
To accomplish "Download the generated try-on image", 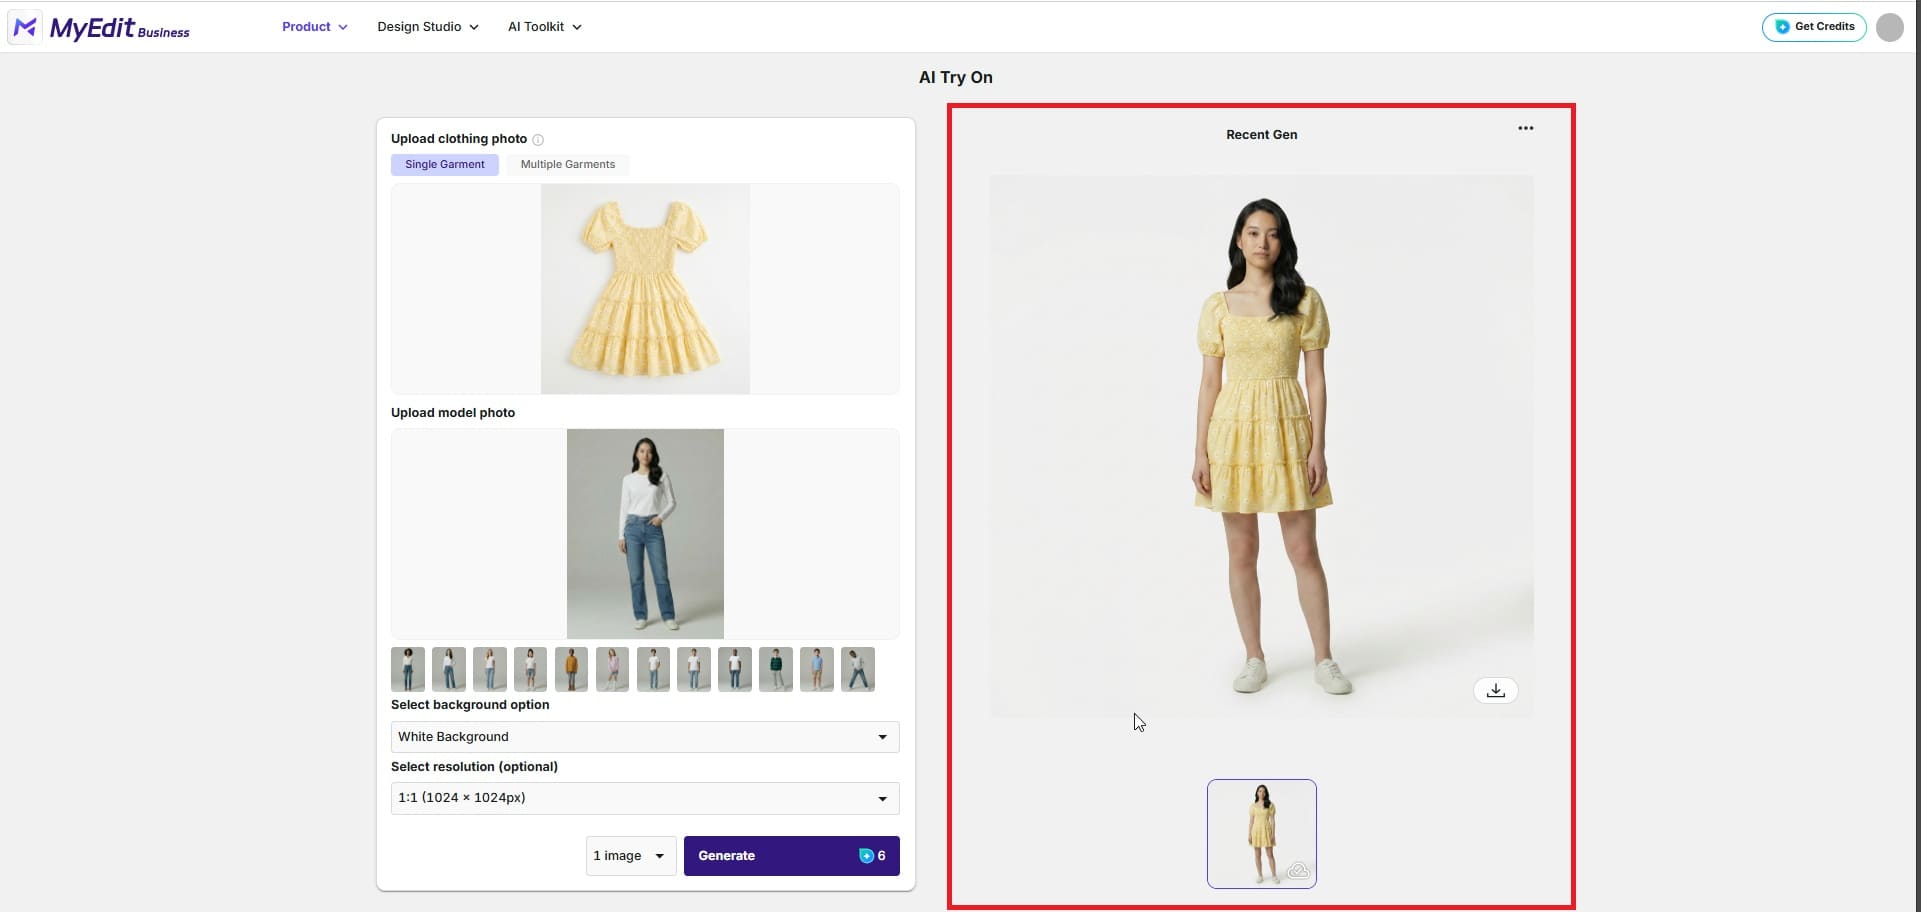I will coord(1495,690).
